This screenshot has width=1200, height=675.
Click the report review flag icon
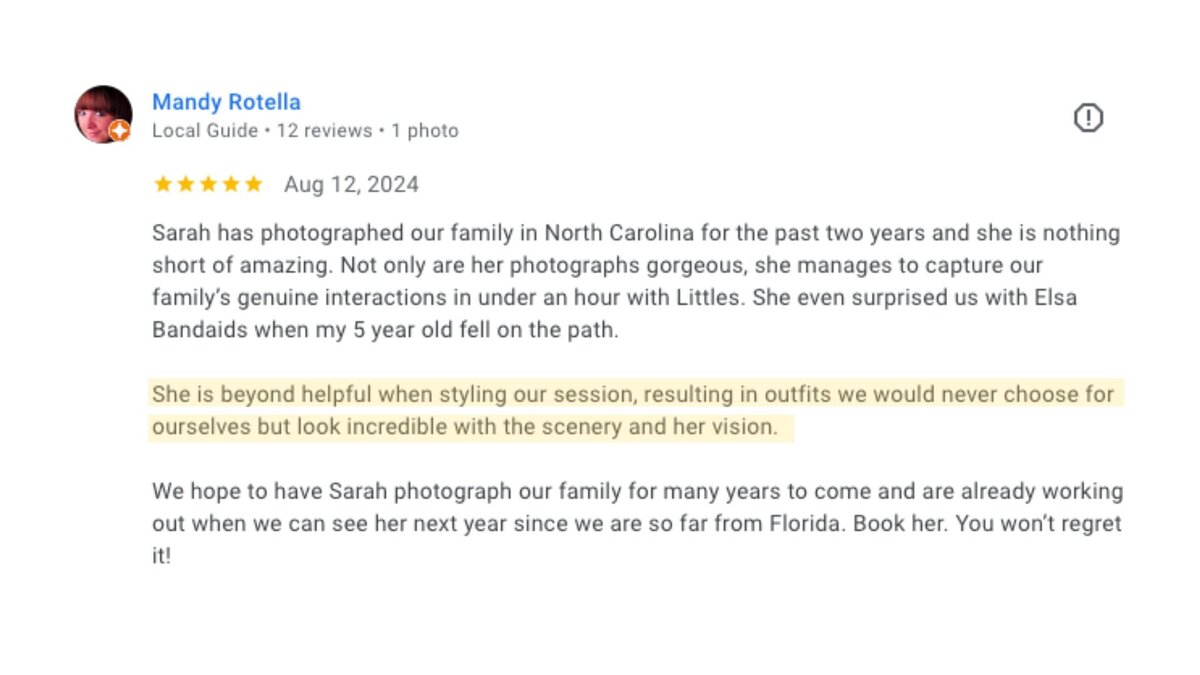(x=1088, y=119)
